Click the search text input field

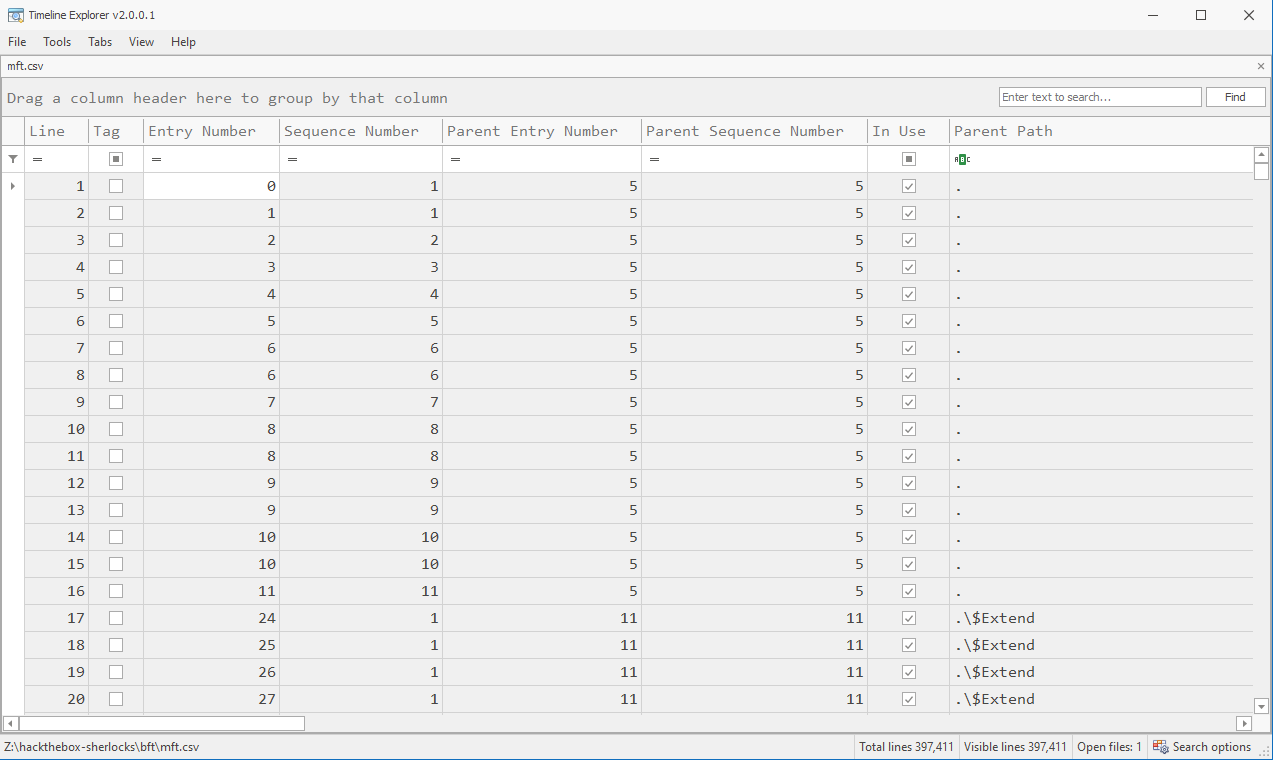click(x=1099, y=97)
